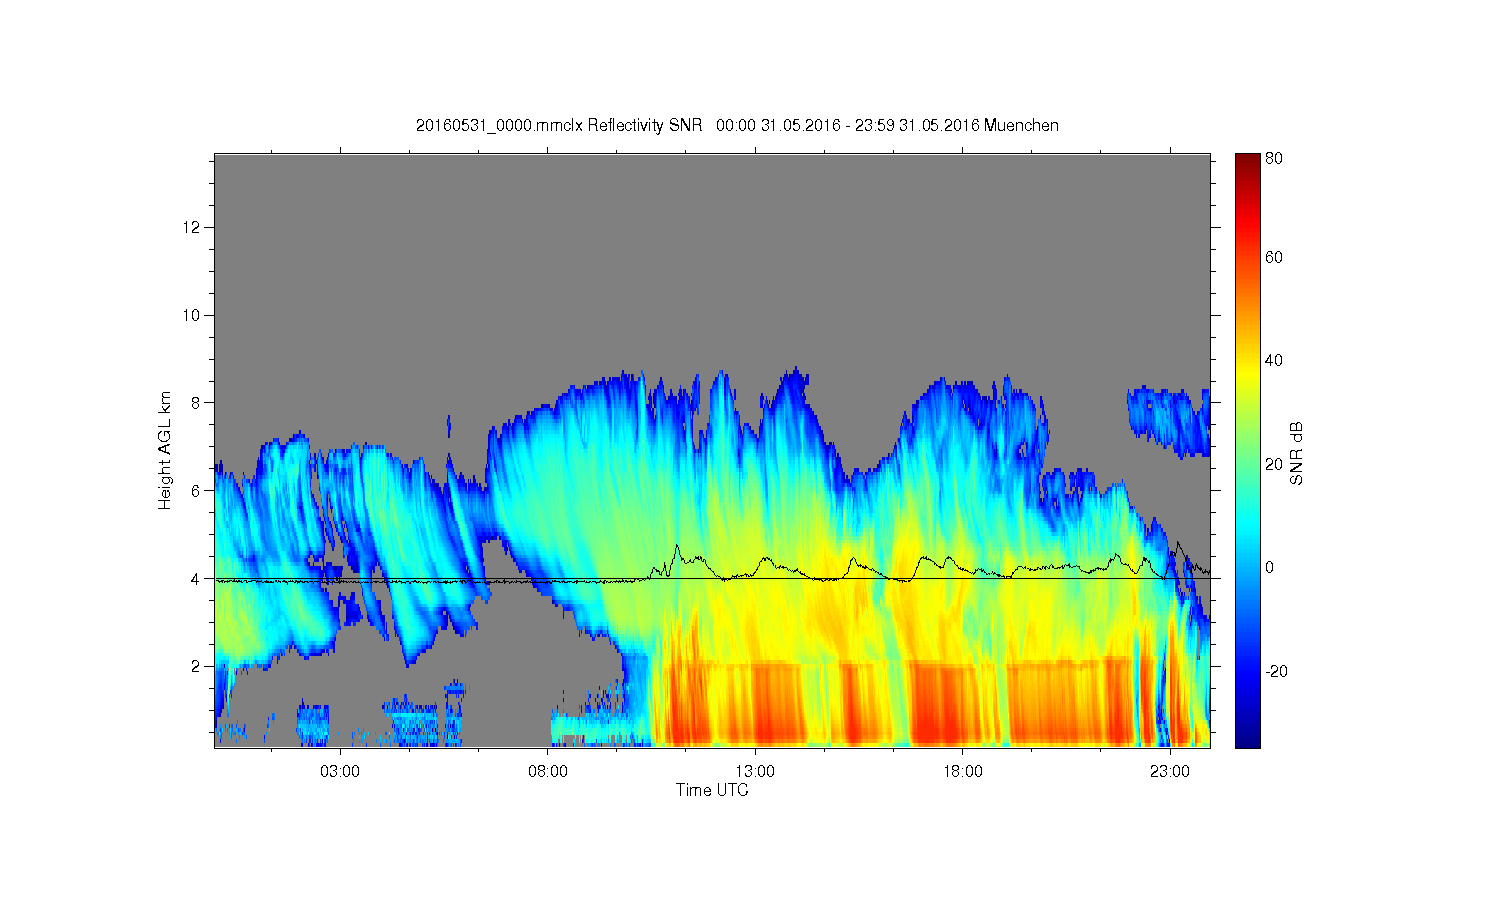Image resolution: width=1500 pixels, height=900 pixels.
Task: Click the height axis tick label 8
Action: click(198, 403)
